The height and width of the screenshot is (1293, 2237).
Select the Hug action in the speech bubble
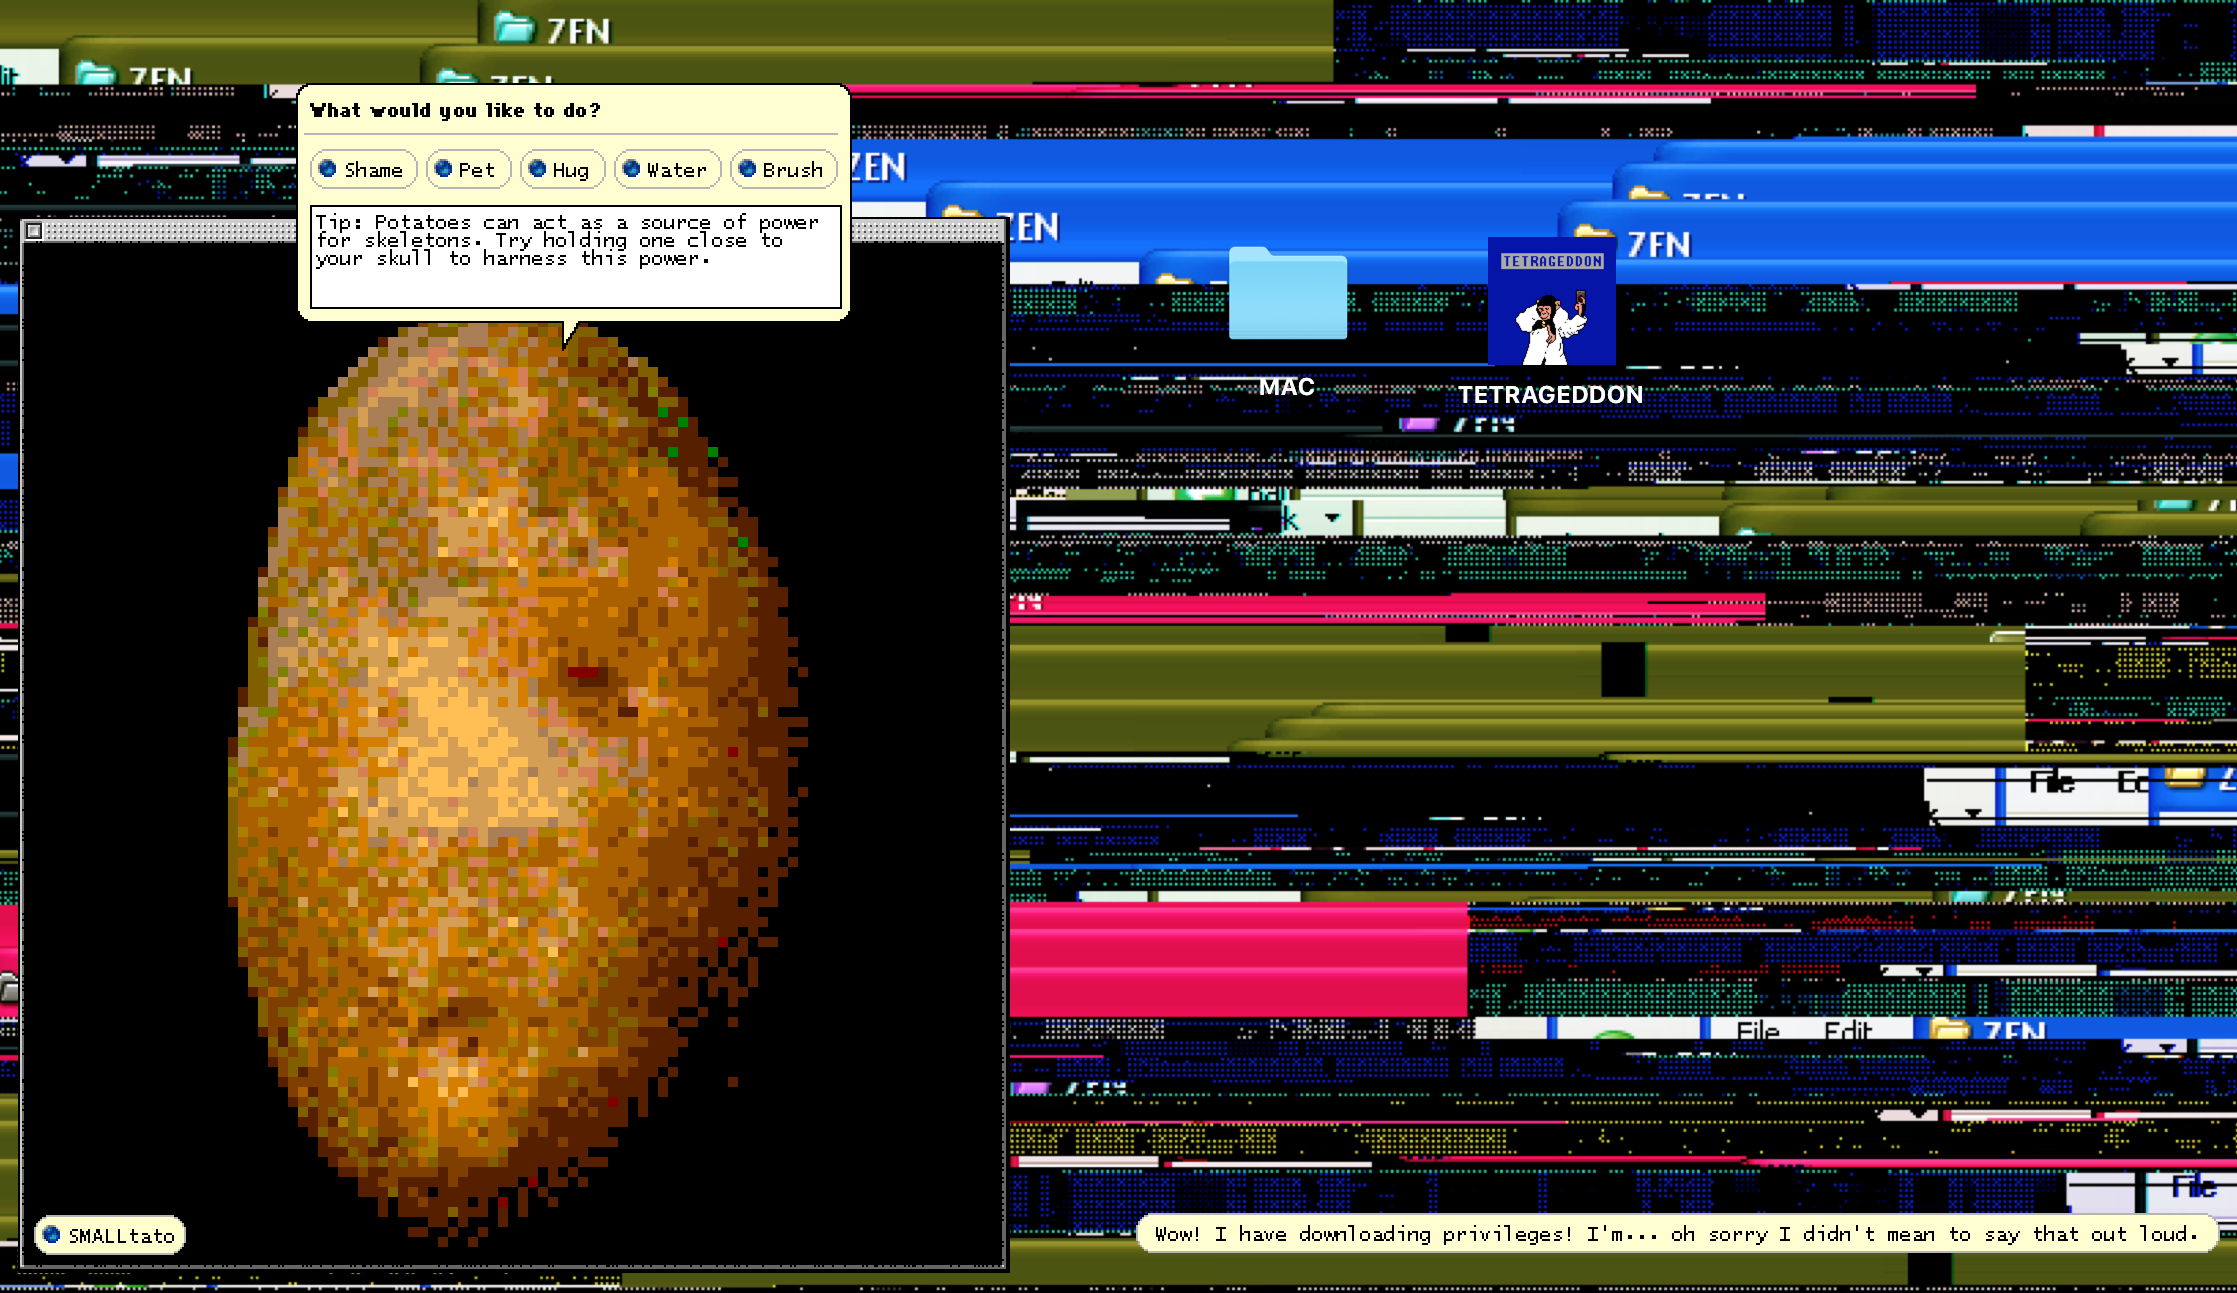[x=562, y=169]
